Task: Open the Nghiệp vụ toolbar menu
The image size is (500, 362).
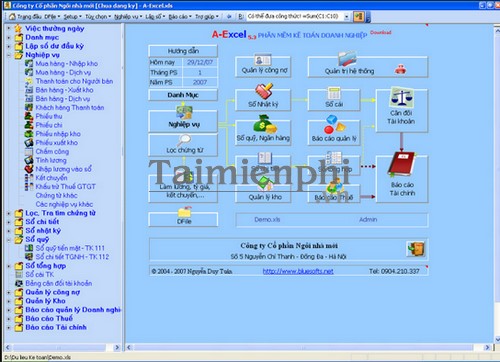Action: coord(128,16)
